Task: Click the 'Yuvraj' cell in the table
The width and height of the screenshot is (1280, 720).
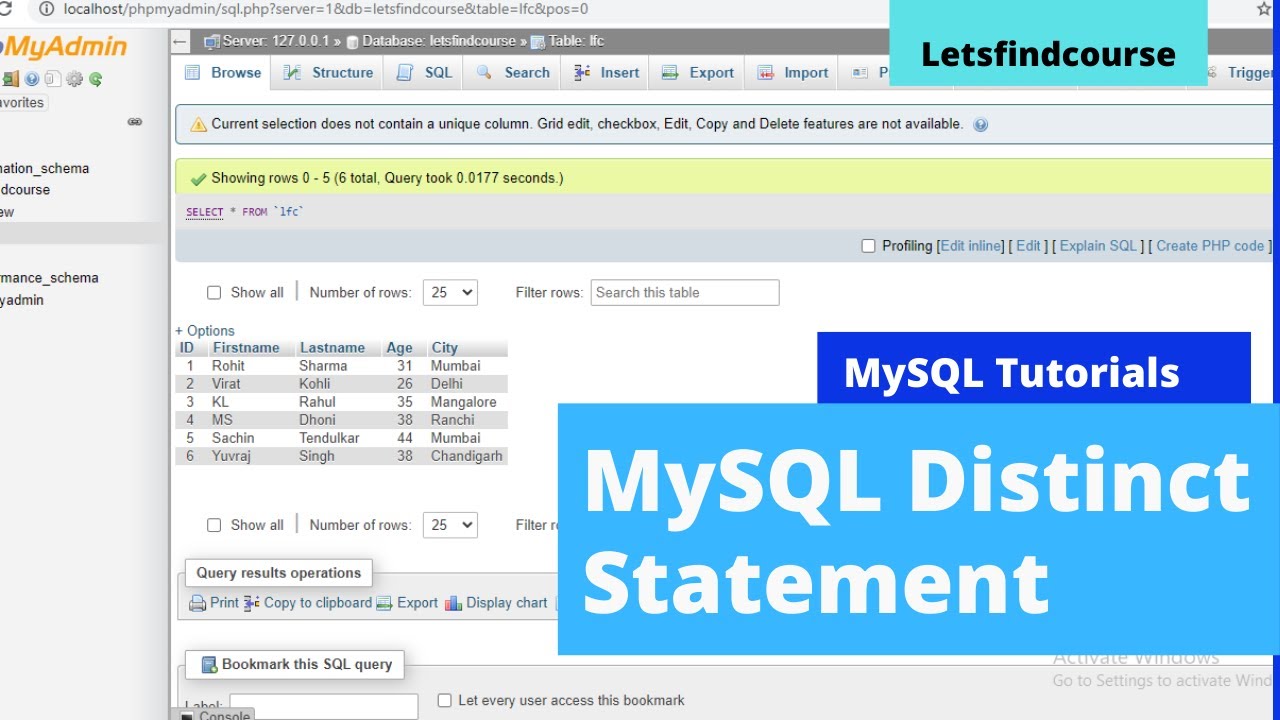Action: click(x=231, y=456)
